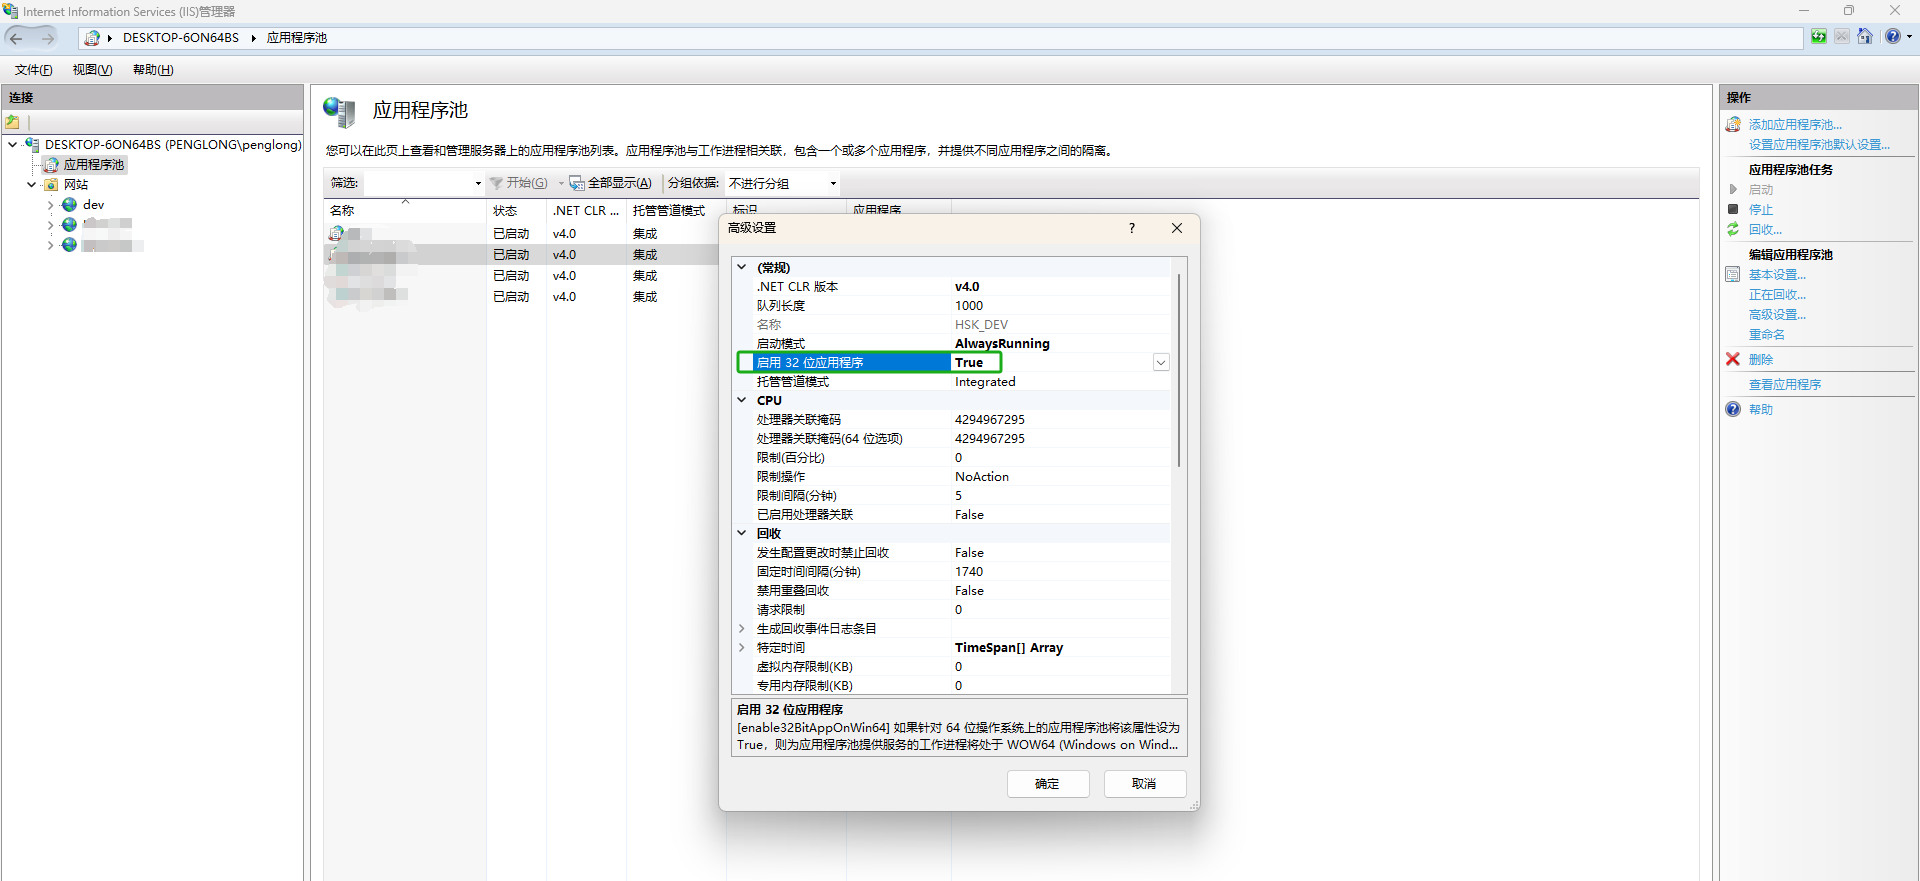This screenshot has height=881, width=1920.
Task: Click the 查看应用程序 link
Action: pyautogui.click(x=1785, y=385)
